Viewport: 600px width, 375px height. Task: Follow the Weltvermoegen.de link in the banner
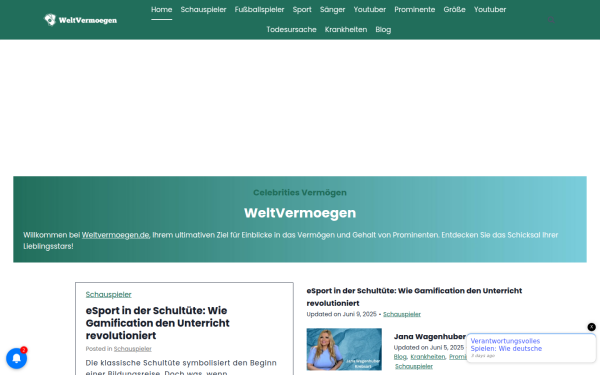tap(115, 235)
